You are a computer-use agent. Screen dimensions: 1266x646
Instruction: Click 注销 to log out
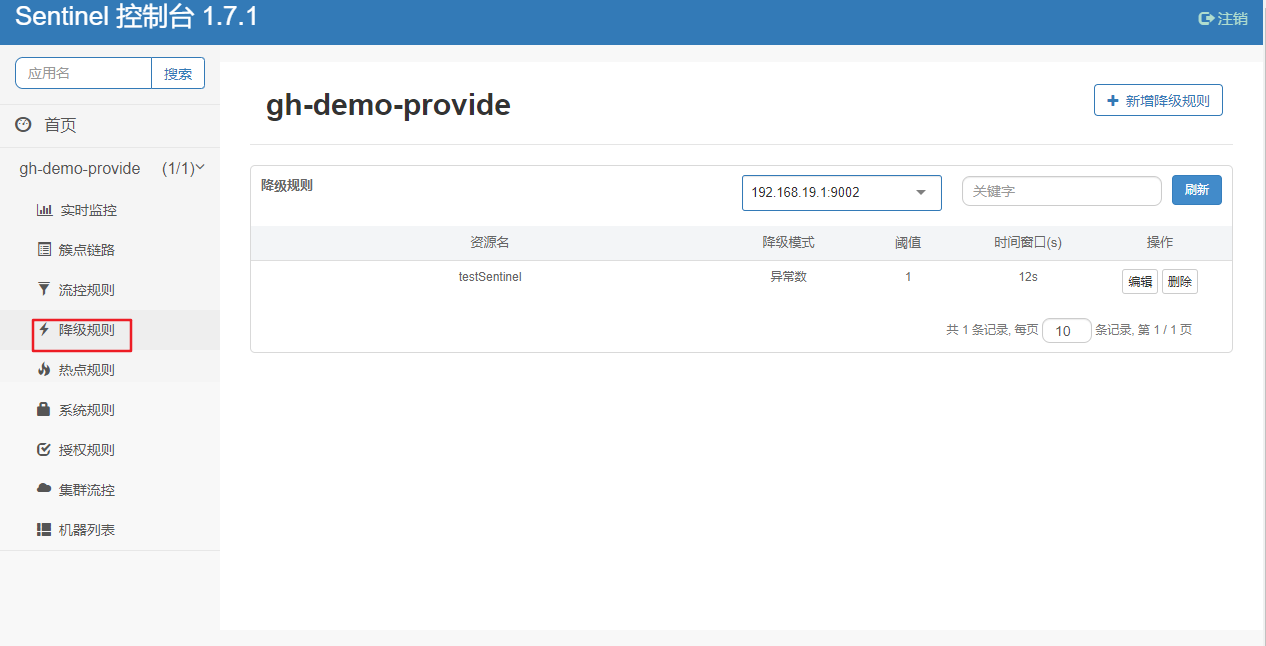click(x=1233, y=19)
